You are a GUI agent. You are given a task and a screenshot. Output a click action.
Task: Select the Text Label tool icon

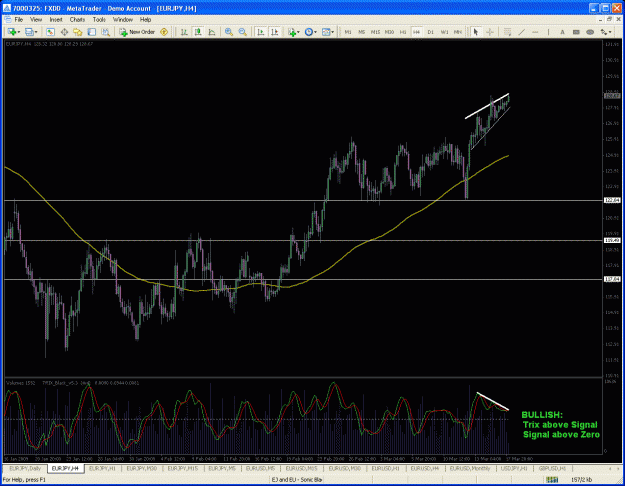click(x=576, y=32)
